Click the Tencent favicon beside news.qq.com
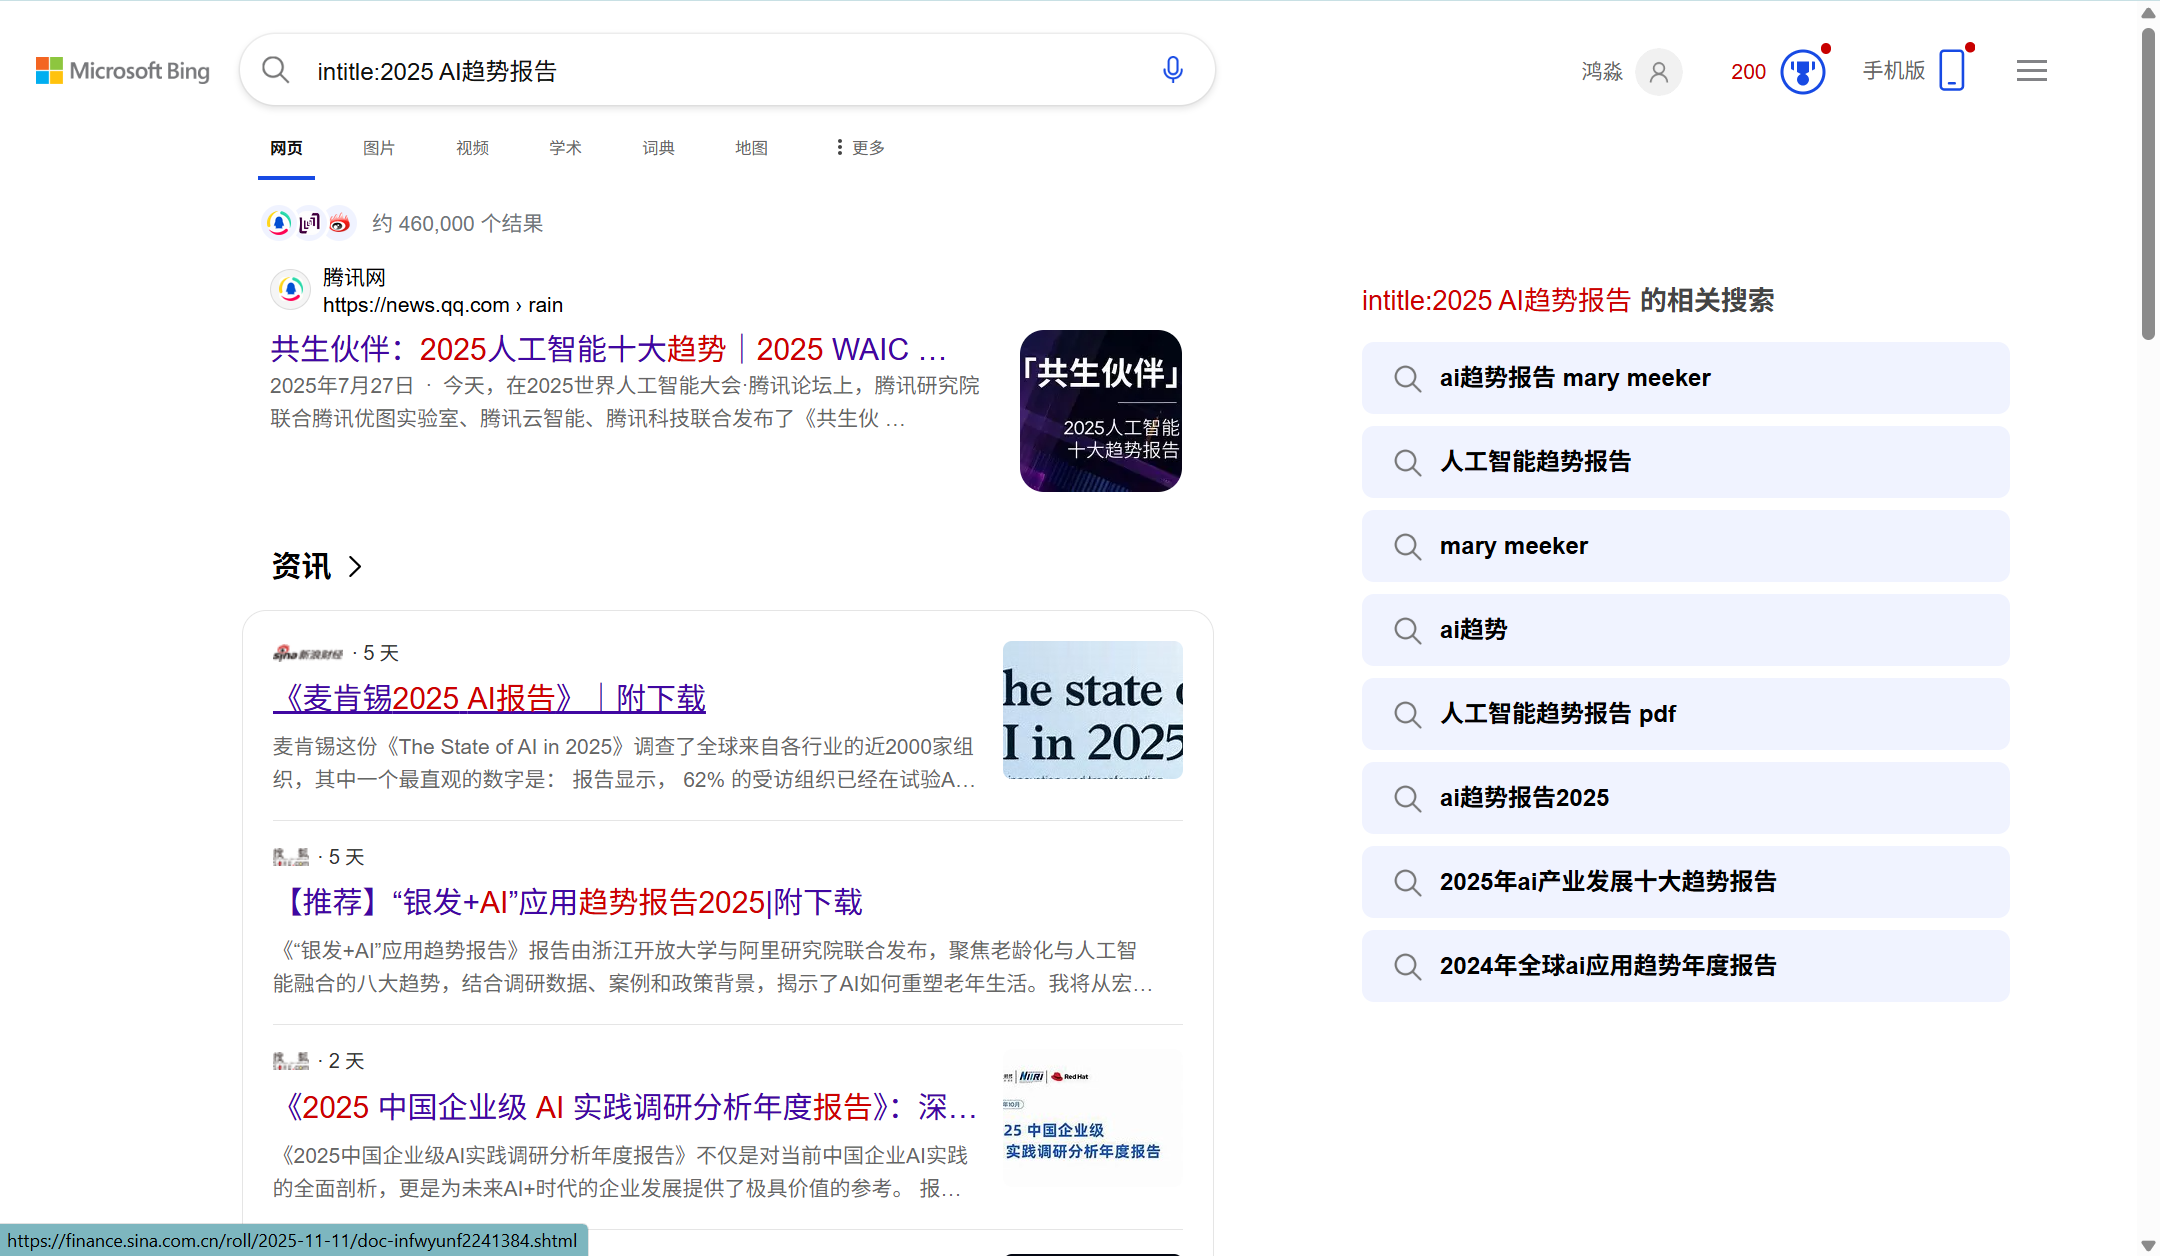Image resolution: width=2160 pixels, height=1256 pixels. point(291,290)
